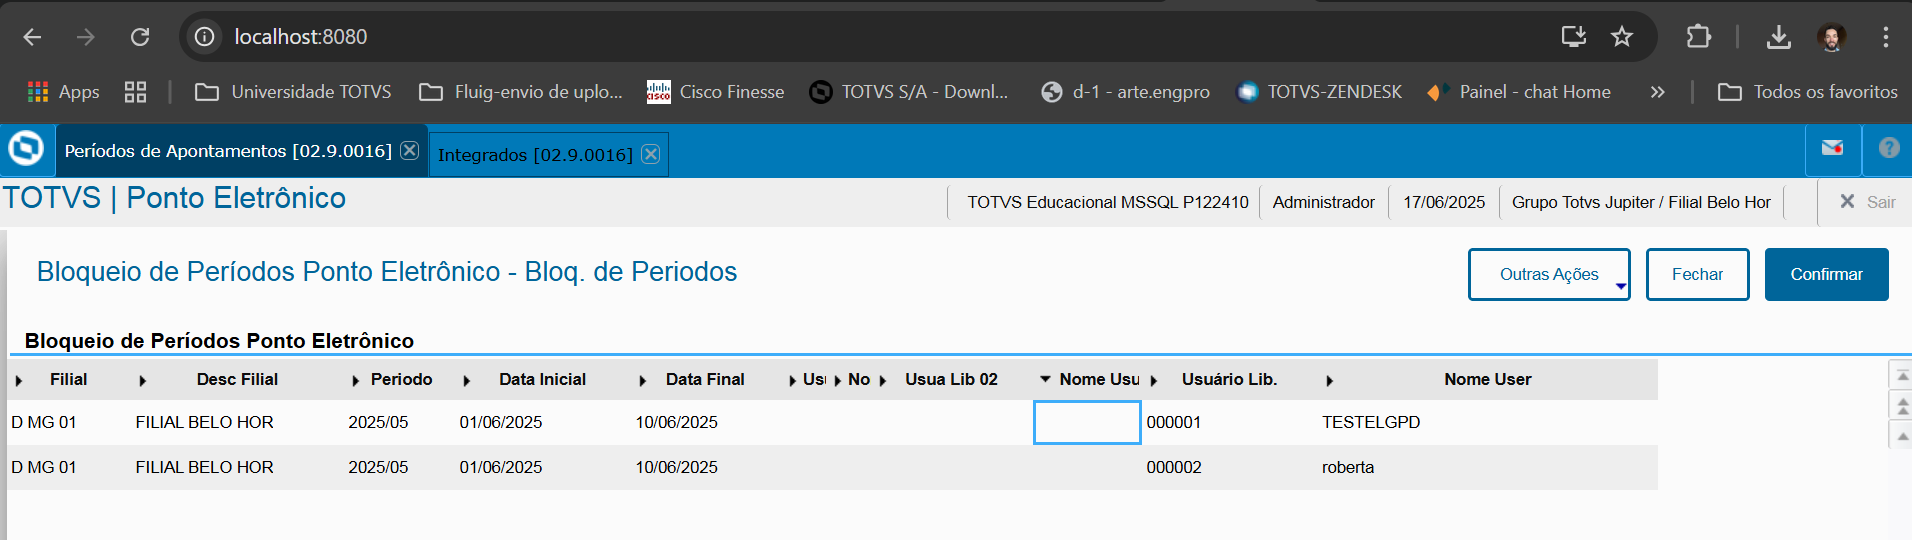Sort by the Periodo column header
Viewport: 1912px width, 540px height.
pos(401,380)
